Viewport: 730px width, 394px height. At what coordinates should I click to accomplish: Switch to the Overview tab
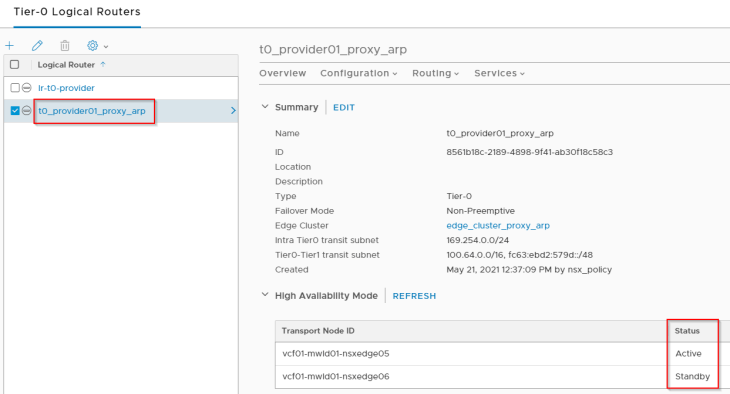point(283,73)
